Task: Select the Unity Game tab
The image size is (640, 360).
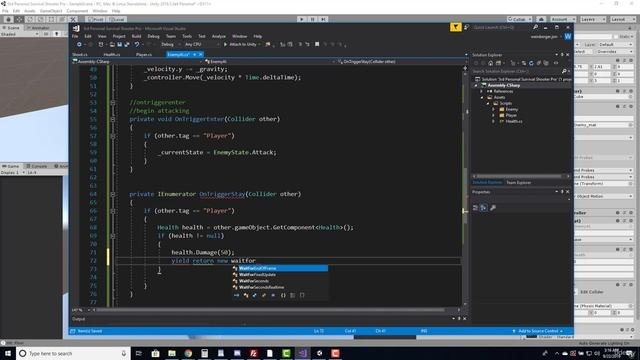Action: [11, 166]
